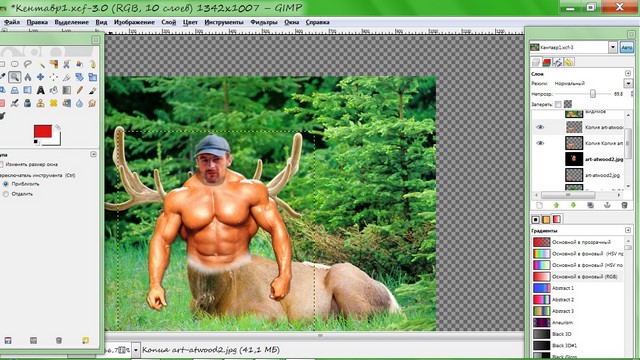Open the zoom level dropdown in status bar
The image size is (640, 360).
(136, 350)
